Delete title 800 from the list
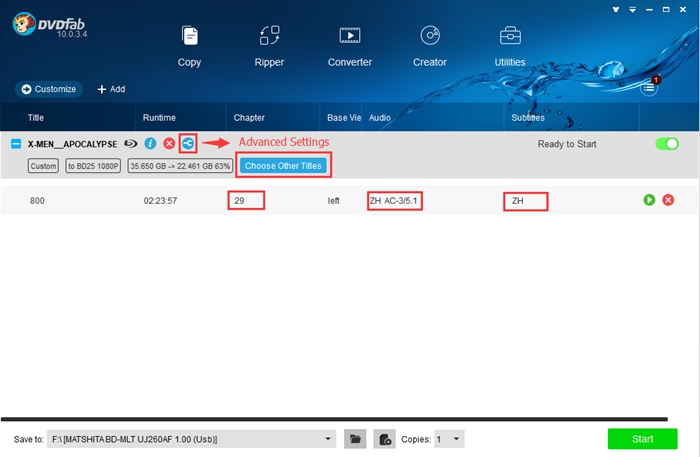Viewport: 700px width, 457px height. pos(668,200)
